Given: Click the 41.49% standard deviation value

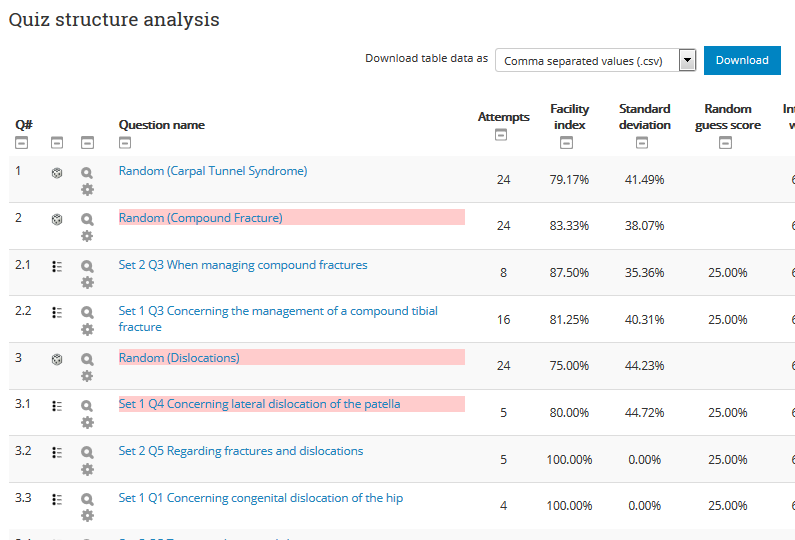Looking at the screenshot, I should click(x=644, y=179).
